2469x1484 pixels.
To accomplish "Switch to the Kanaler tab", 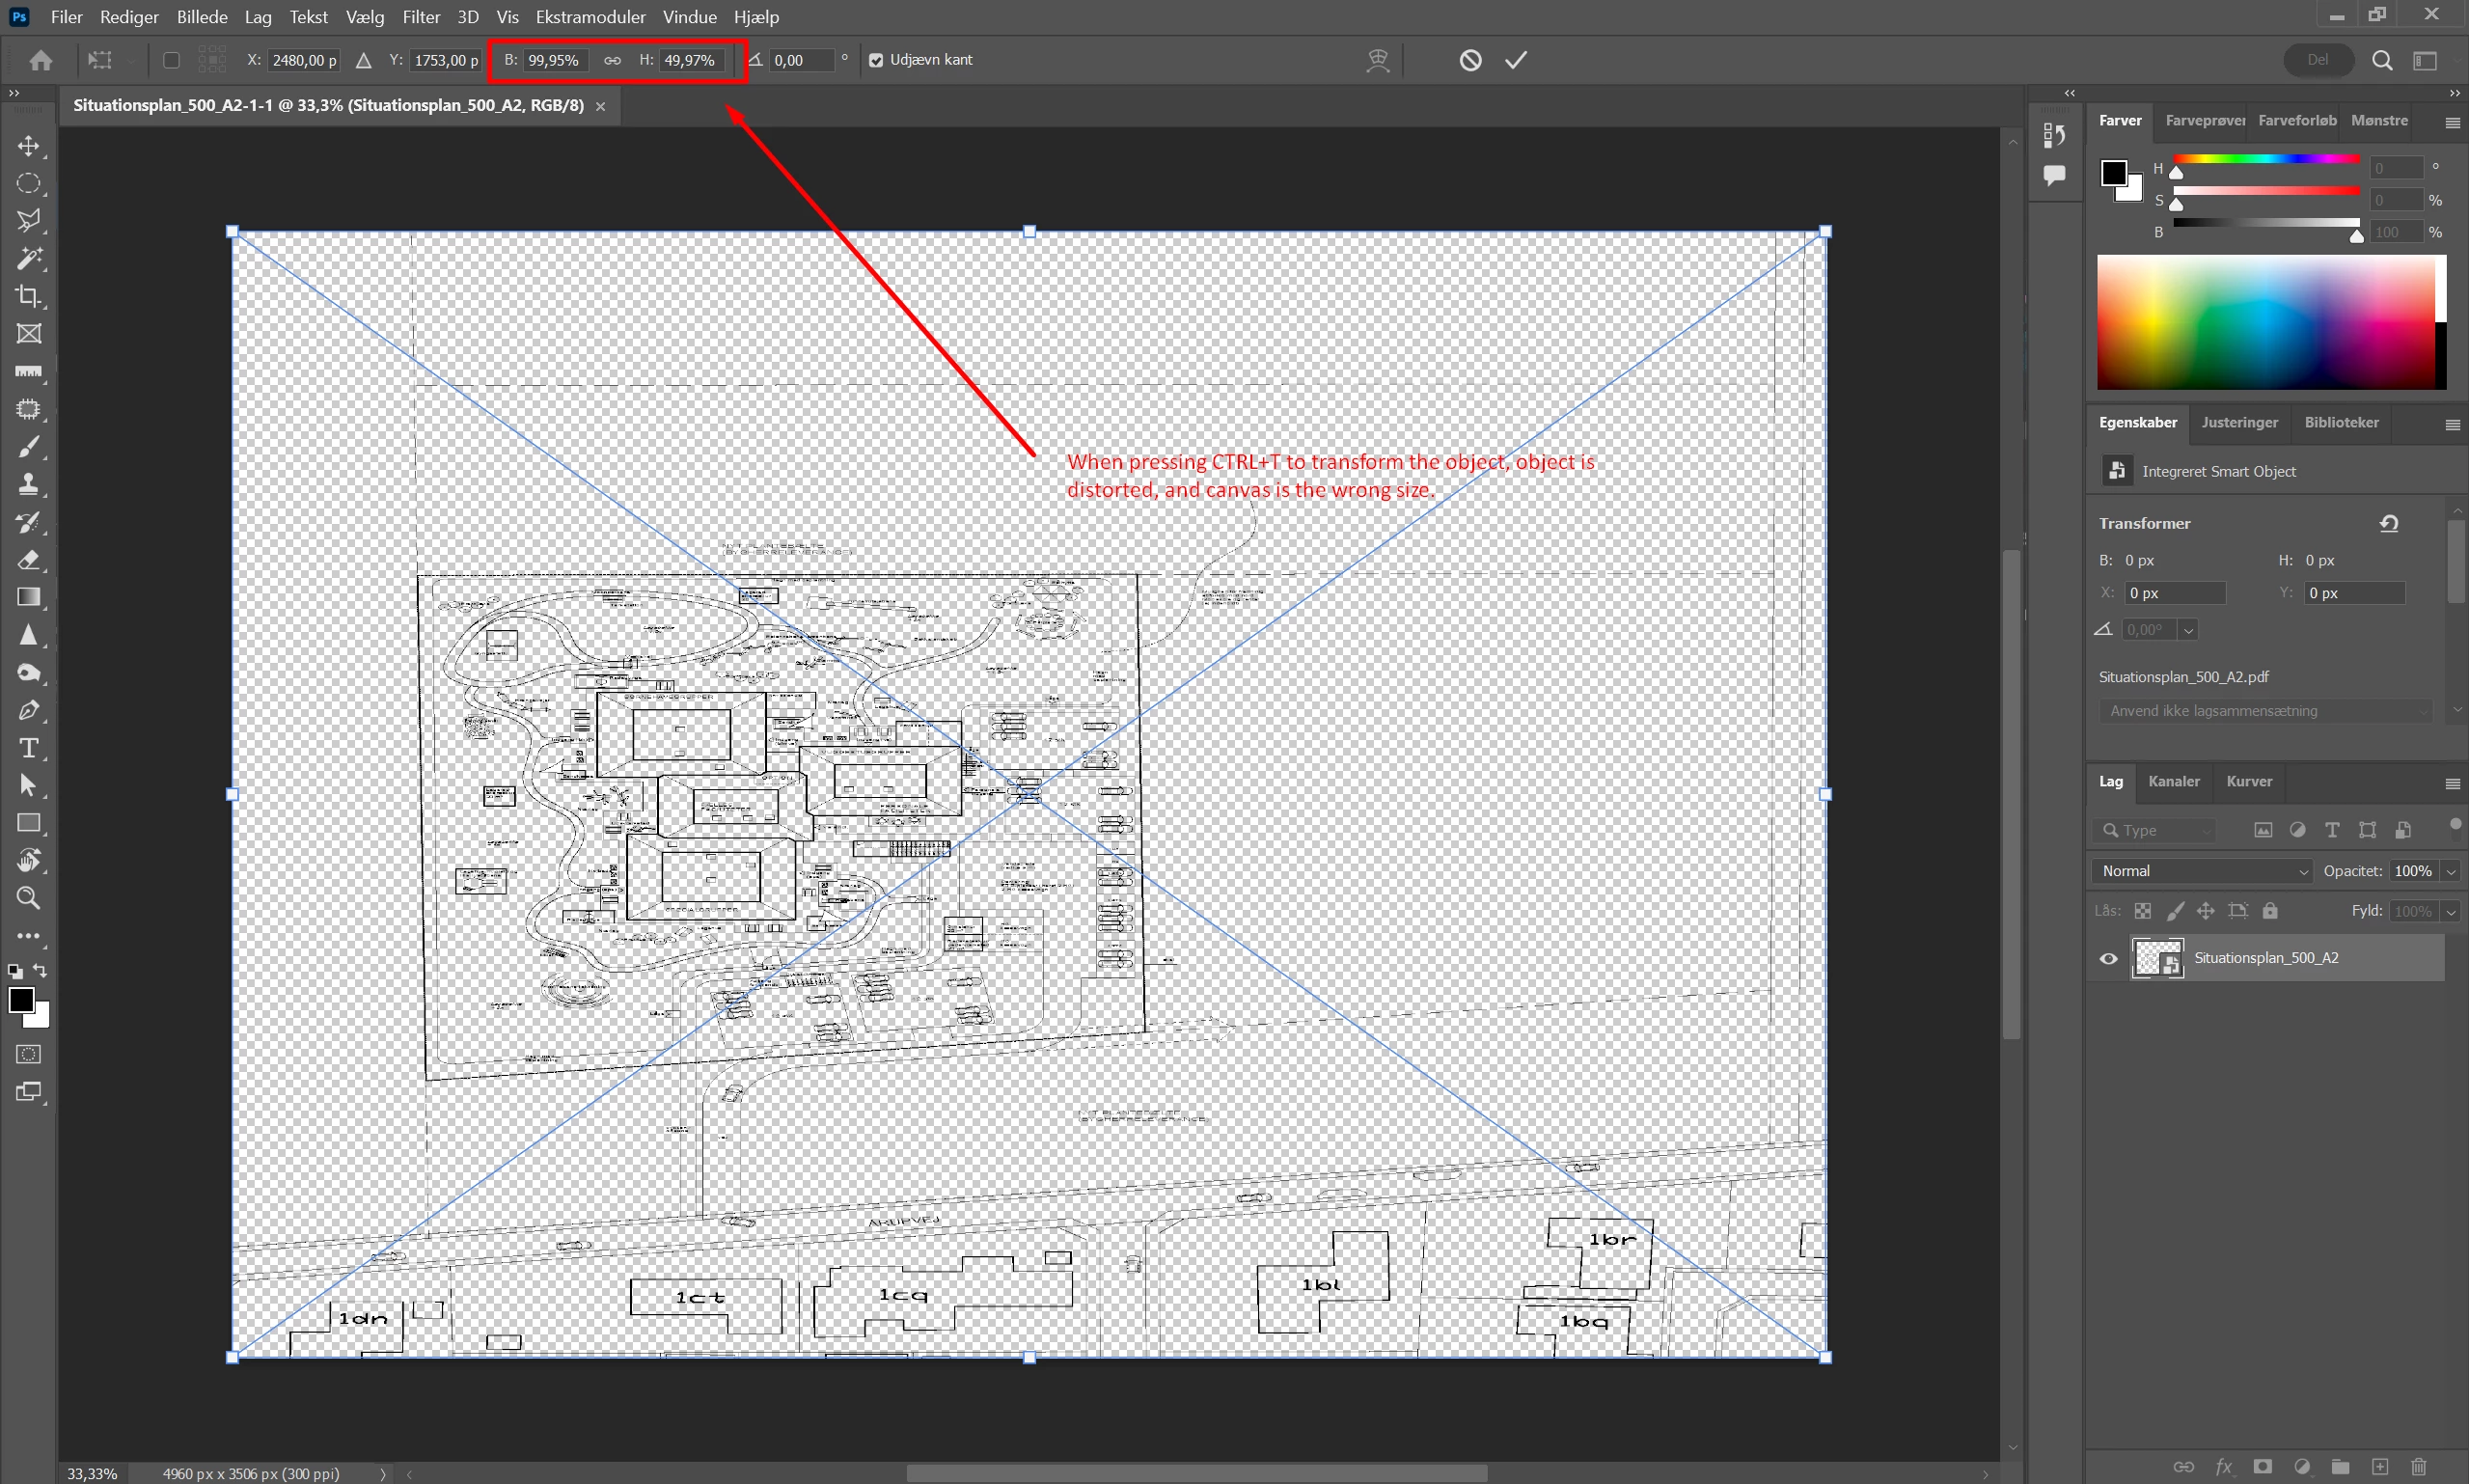I will coord(2173,781).
